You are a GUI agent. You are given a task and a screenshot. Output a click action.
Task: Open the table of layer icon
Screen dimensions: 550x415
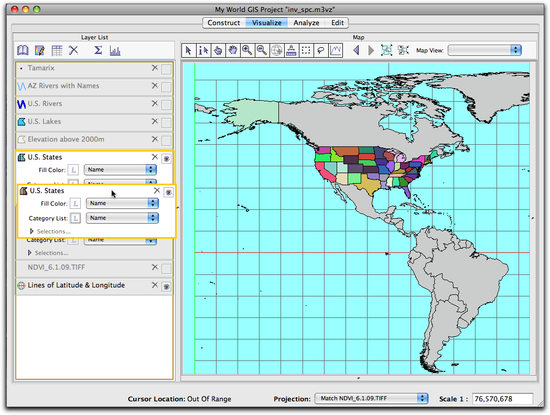pos(56,51)
